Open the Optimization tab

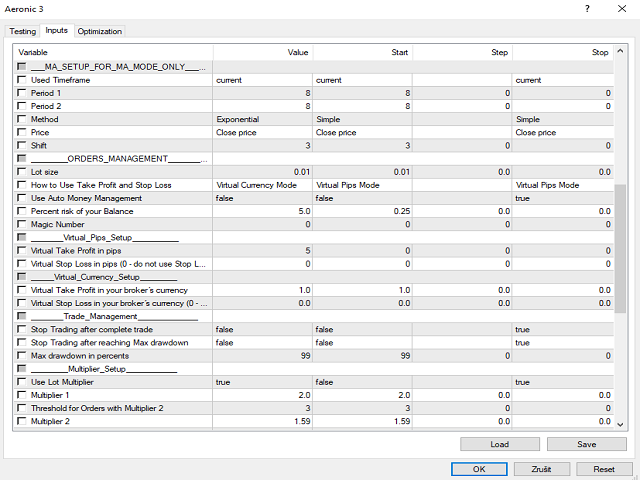click(x=100, y=31)
